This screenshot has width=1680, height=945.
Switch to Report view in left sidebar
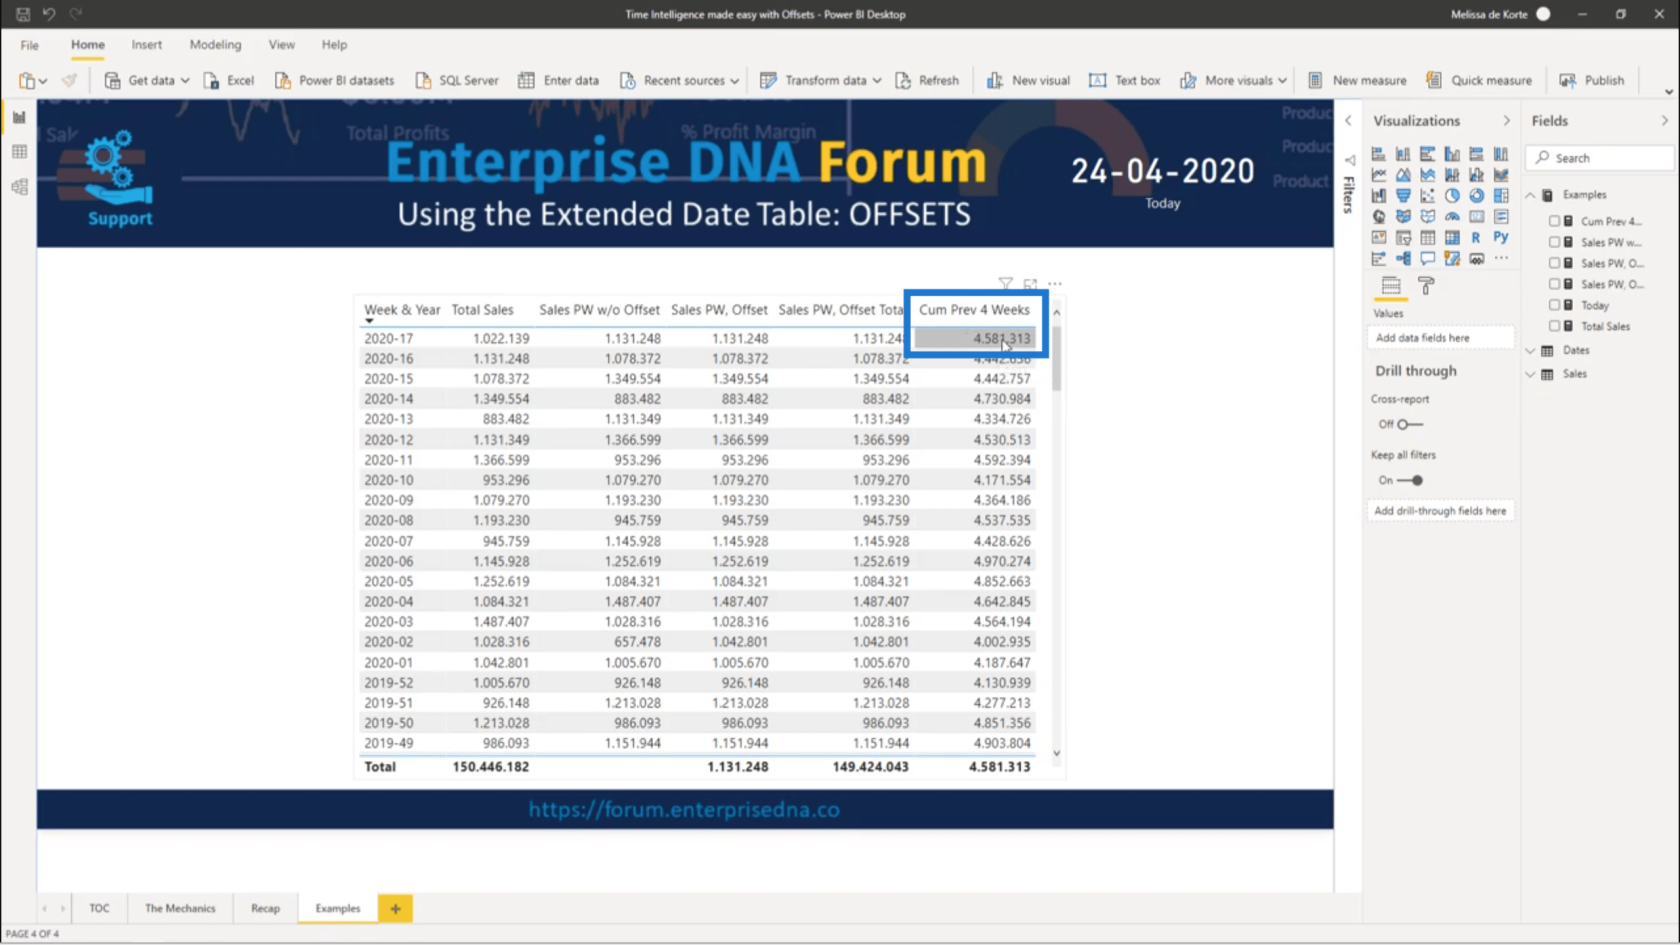coord(19,118)
